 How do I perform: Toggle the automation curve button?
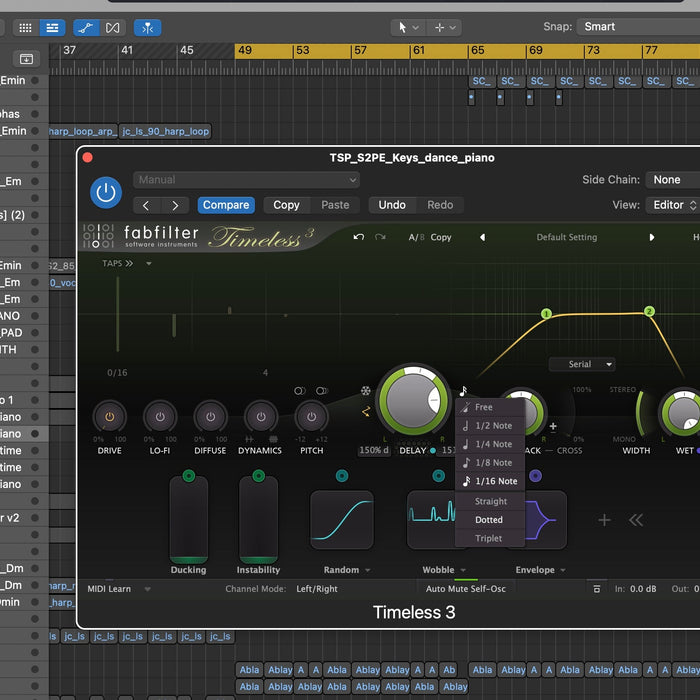point(86,28)
